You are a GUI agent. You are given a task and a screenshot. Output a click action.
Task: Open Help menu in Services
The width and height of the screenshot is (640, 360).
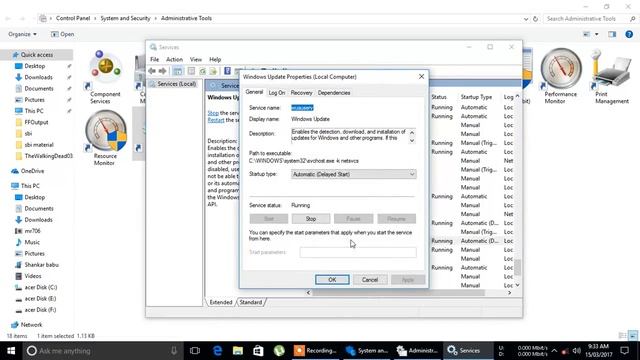coord(215,59)
